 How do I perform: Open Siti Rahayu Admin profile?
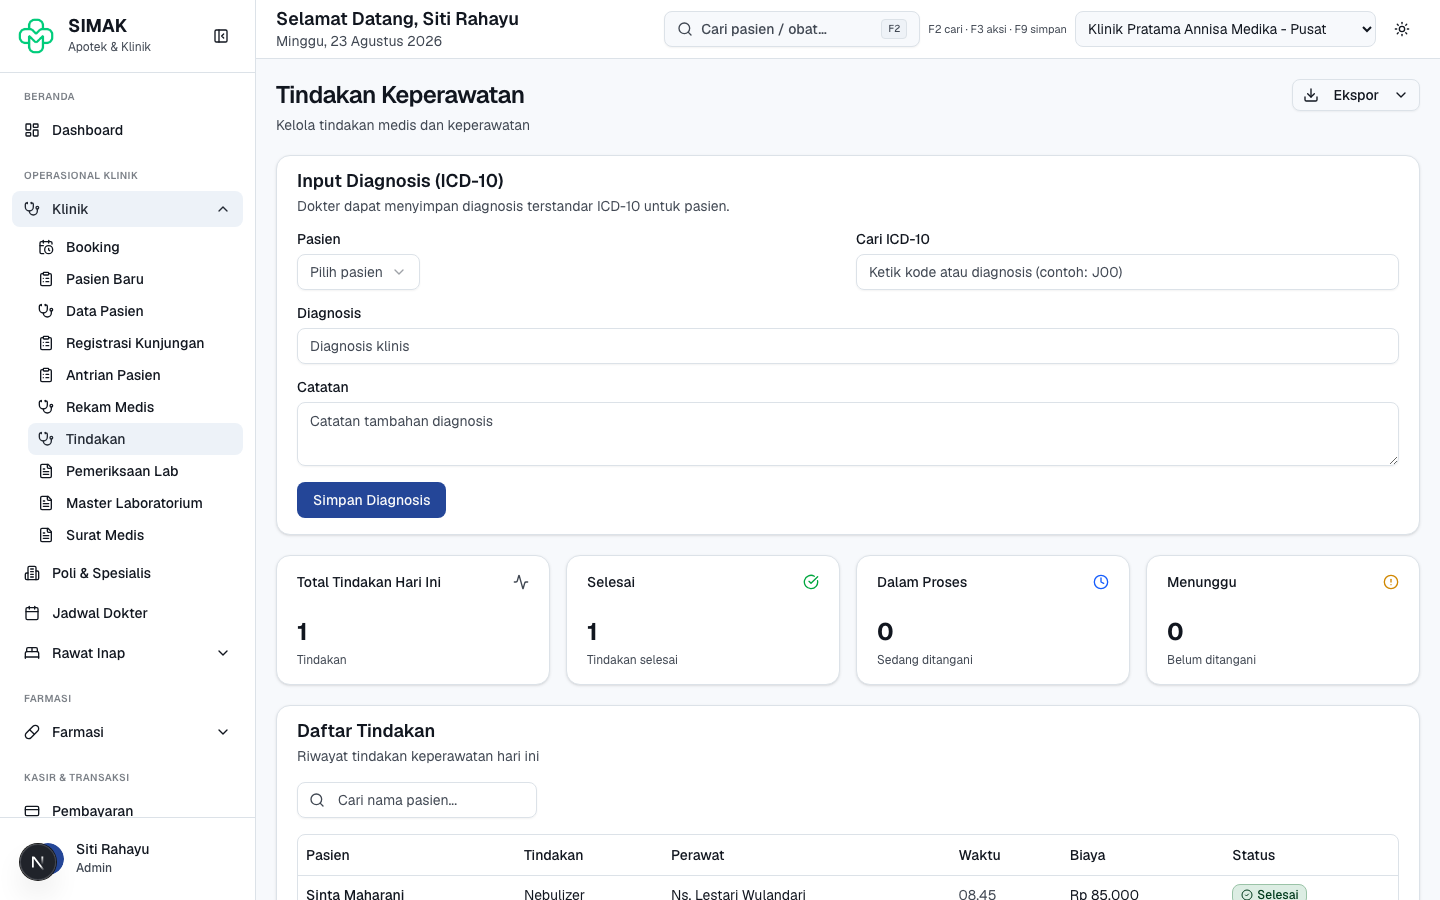point(127,859)
